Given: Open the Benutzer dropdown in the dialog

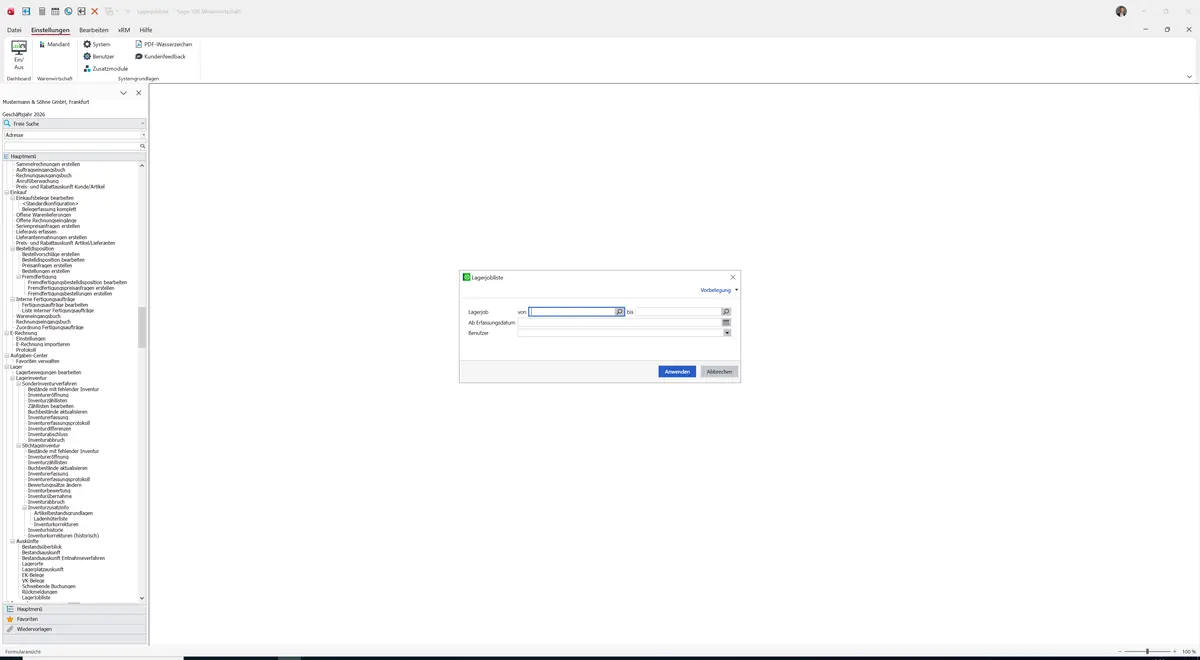Looking at the screenshot, I should coord(727,333).
